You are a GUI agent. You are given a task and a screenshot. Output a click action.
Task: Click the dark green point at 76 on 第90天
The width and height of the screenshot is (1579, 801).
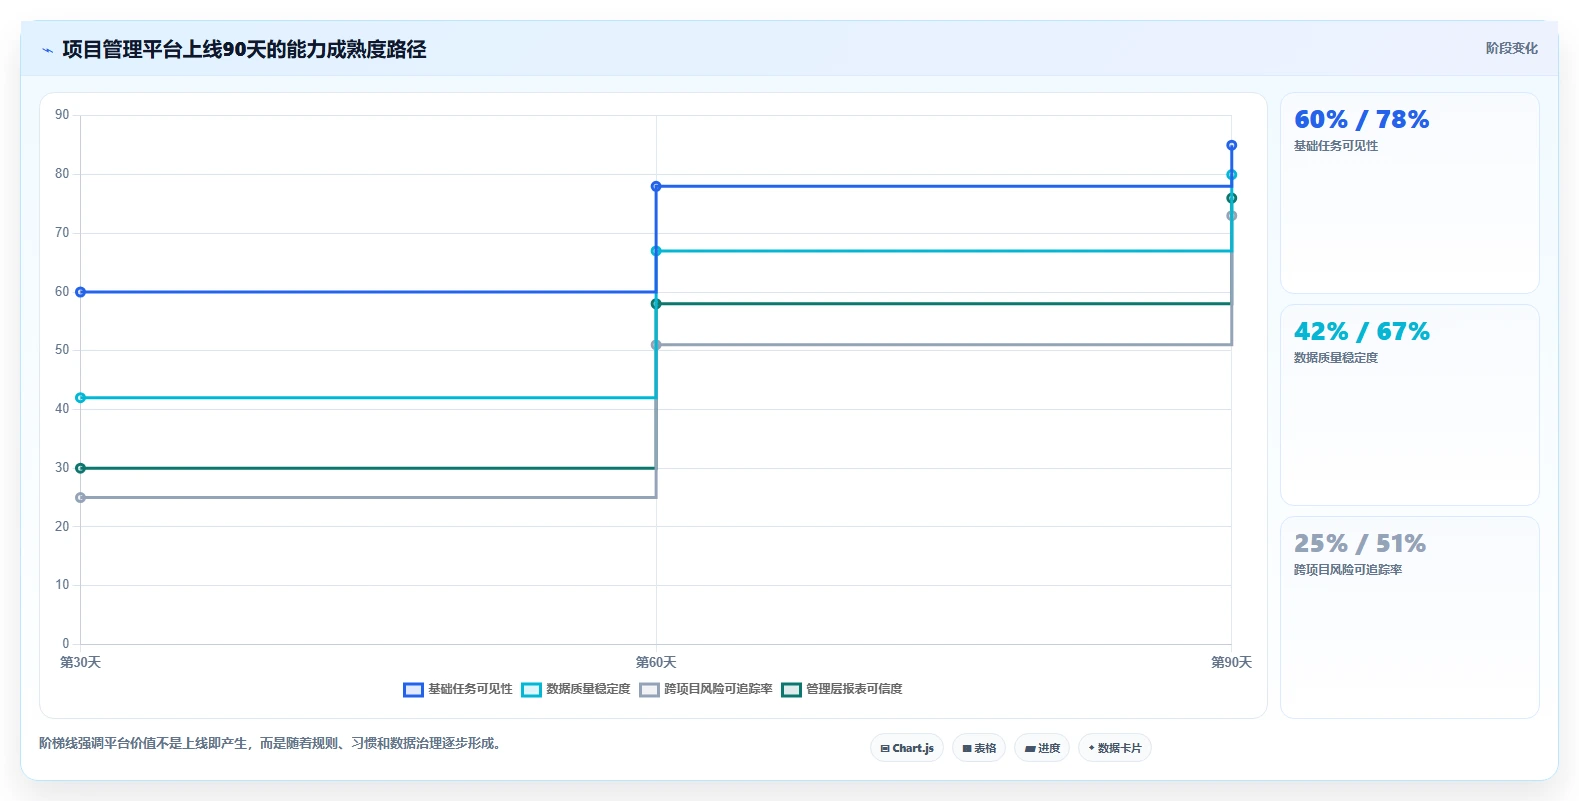click(1231, 198)
